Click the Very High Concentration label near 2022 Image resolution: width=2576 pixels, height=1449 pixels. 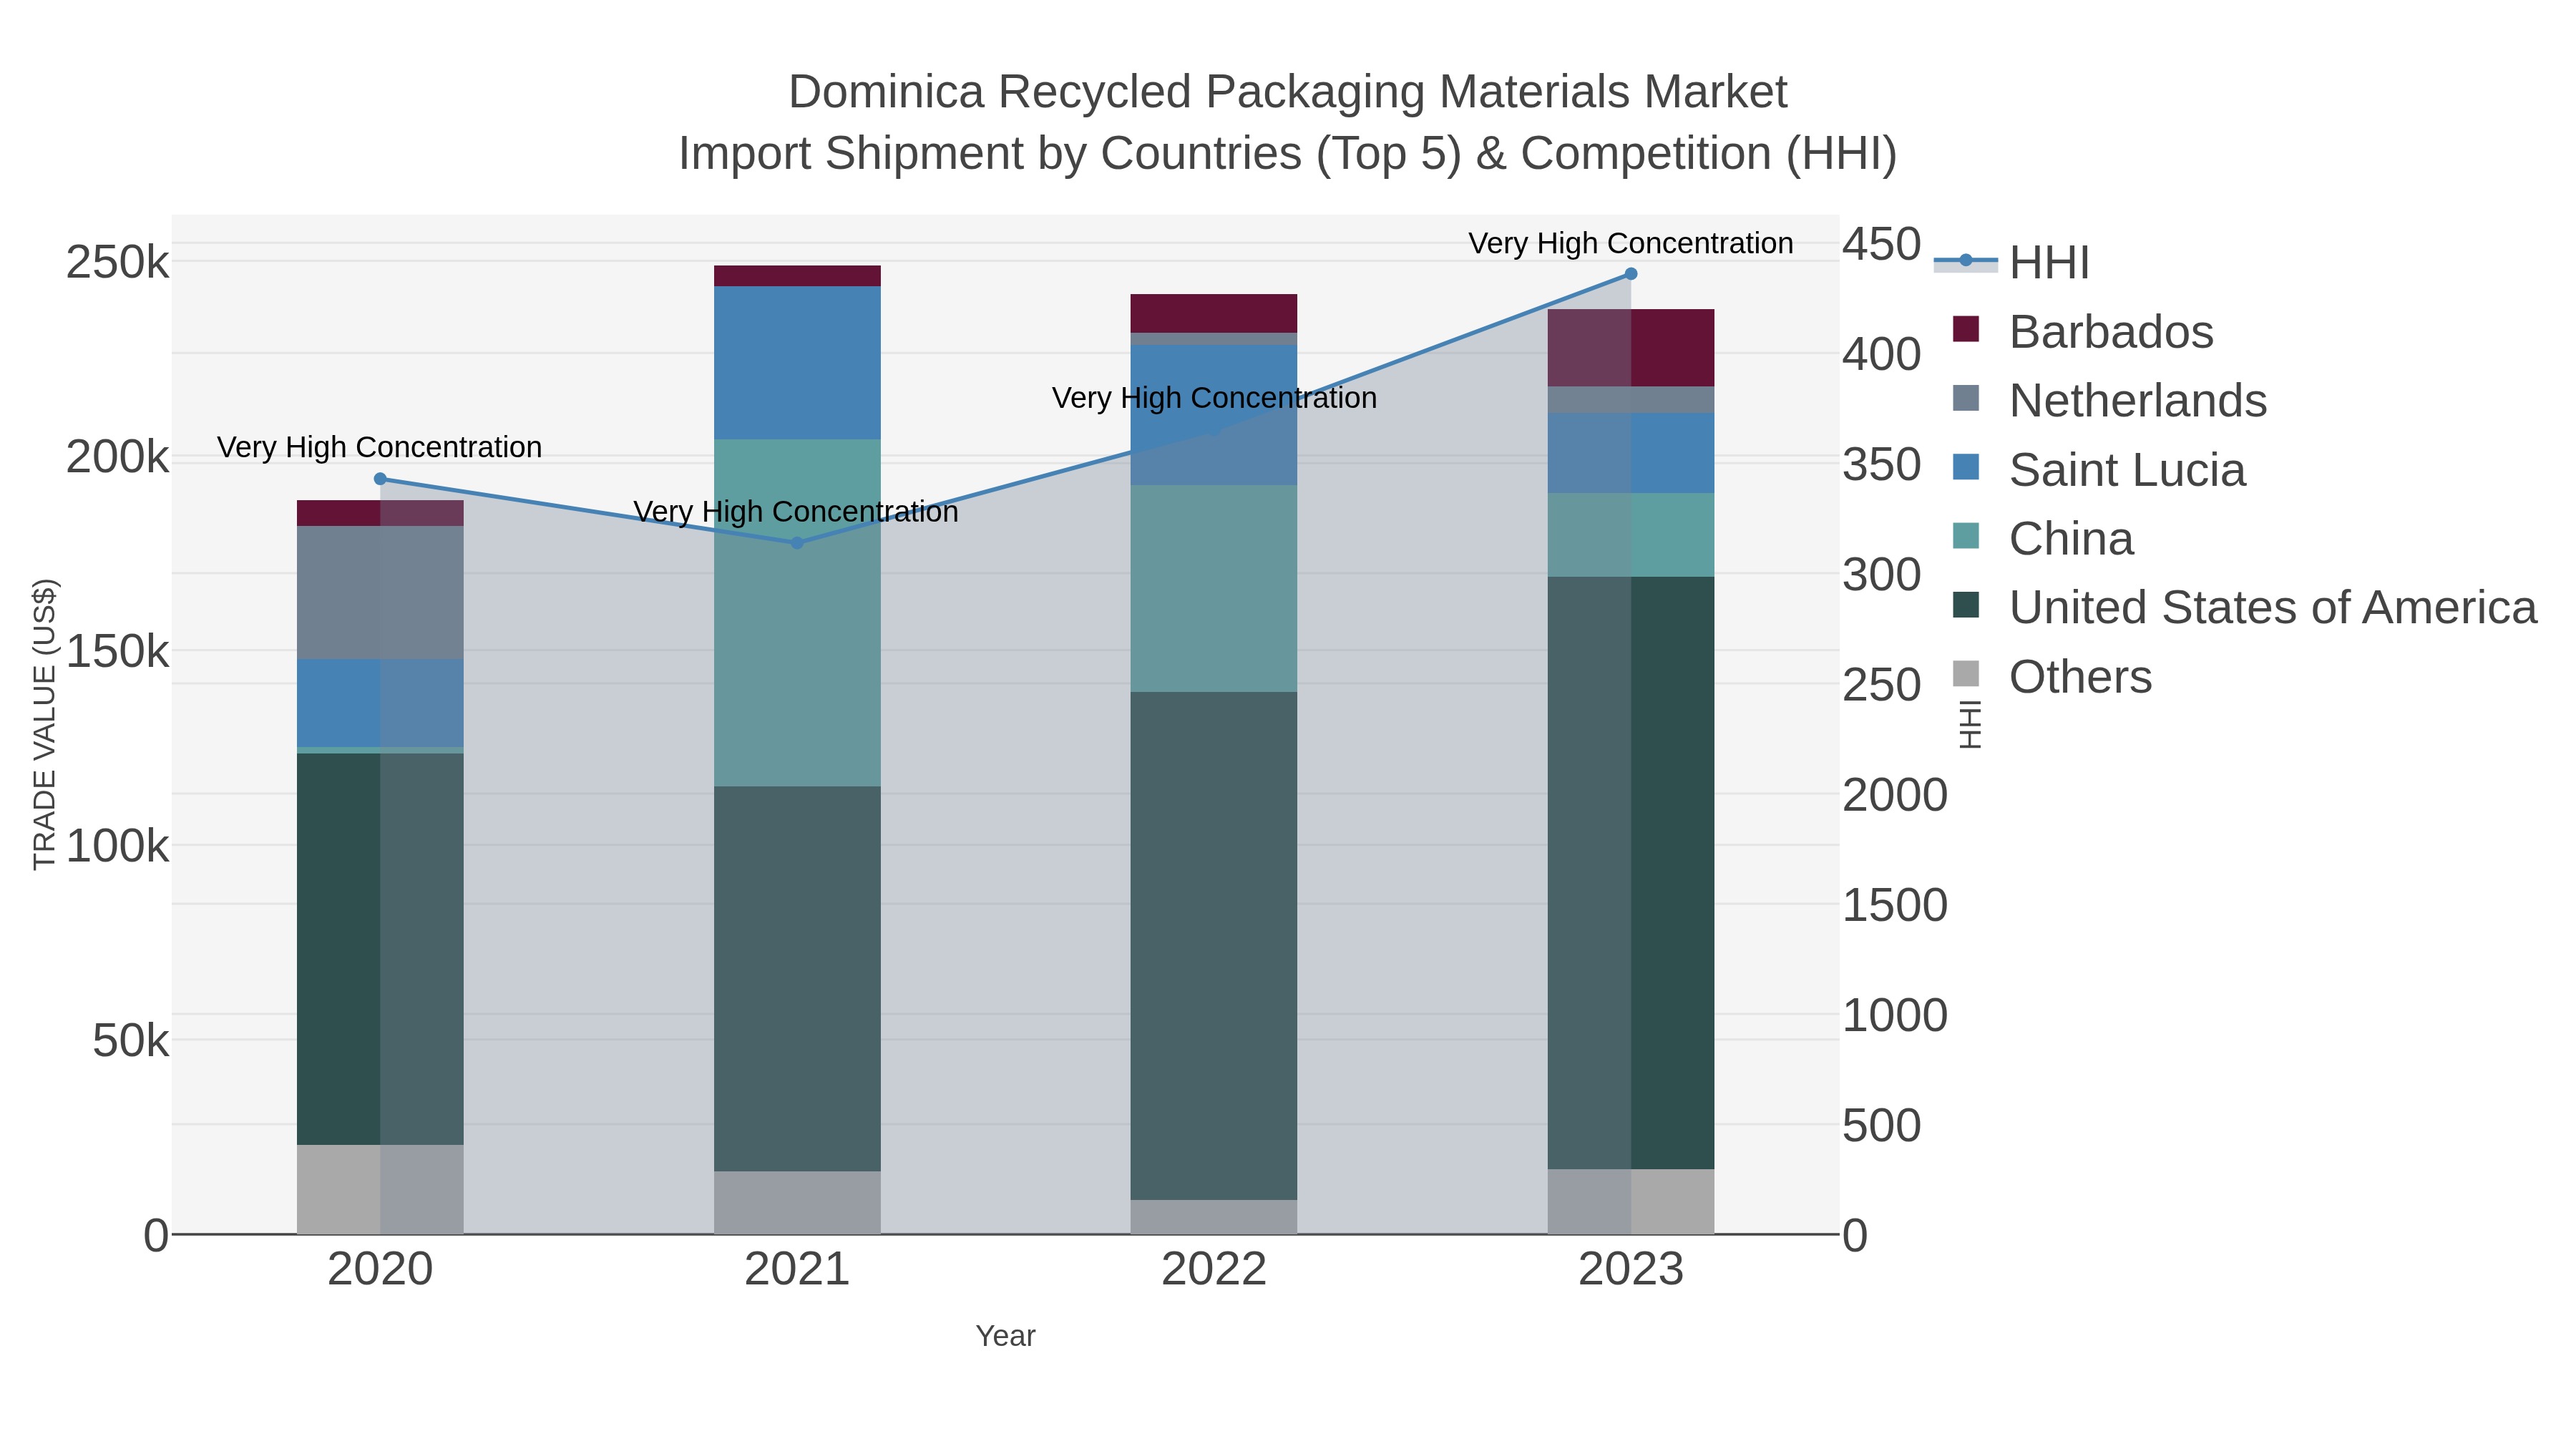(x=1214, y=398)
